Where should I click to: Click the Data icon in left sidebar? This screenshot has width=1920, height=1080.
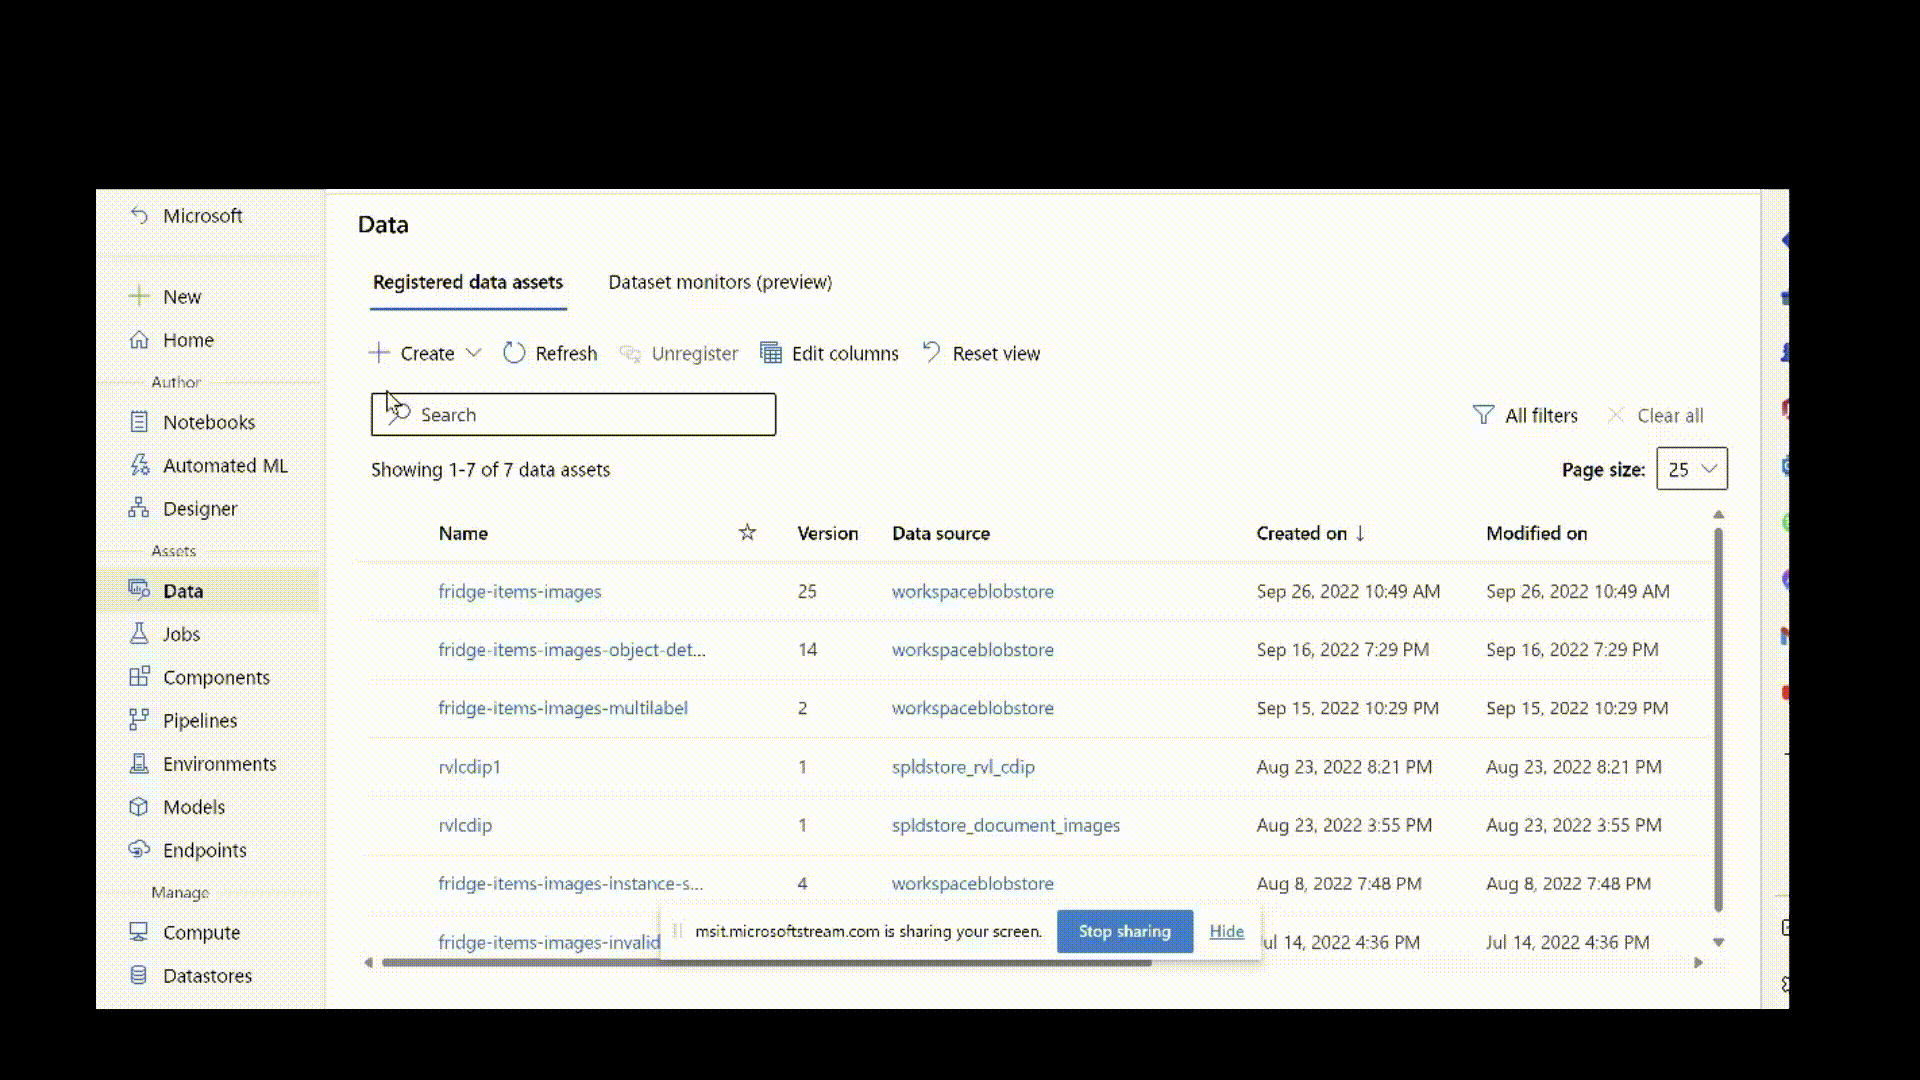140,591
